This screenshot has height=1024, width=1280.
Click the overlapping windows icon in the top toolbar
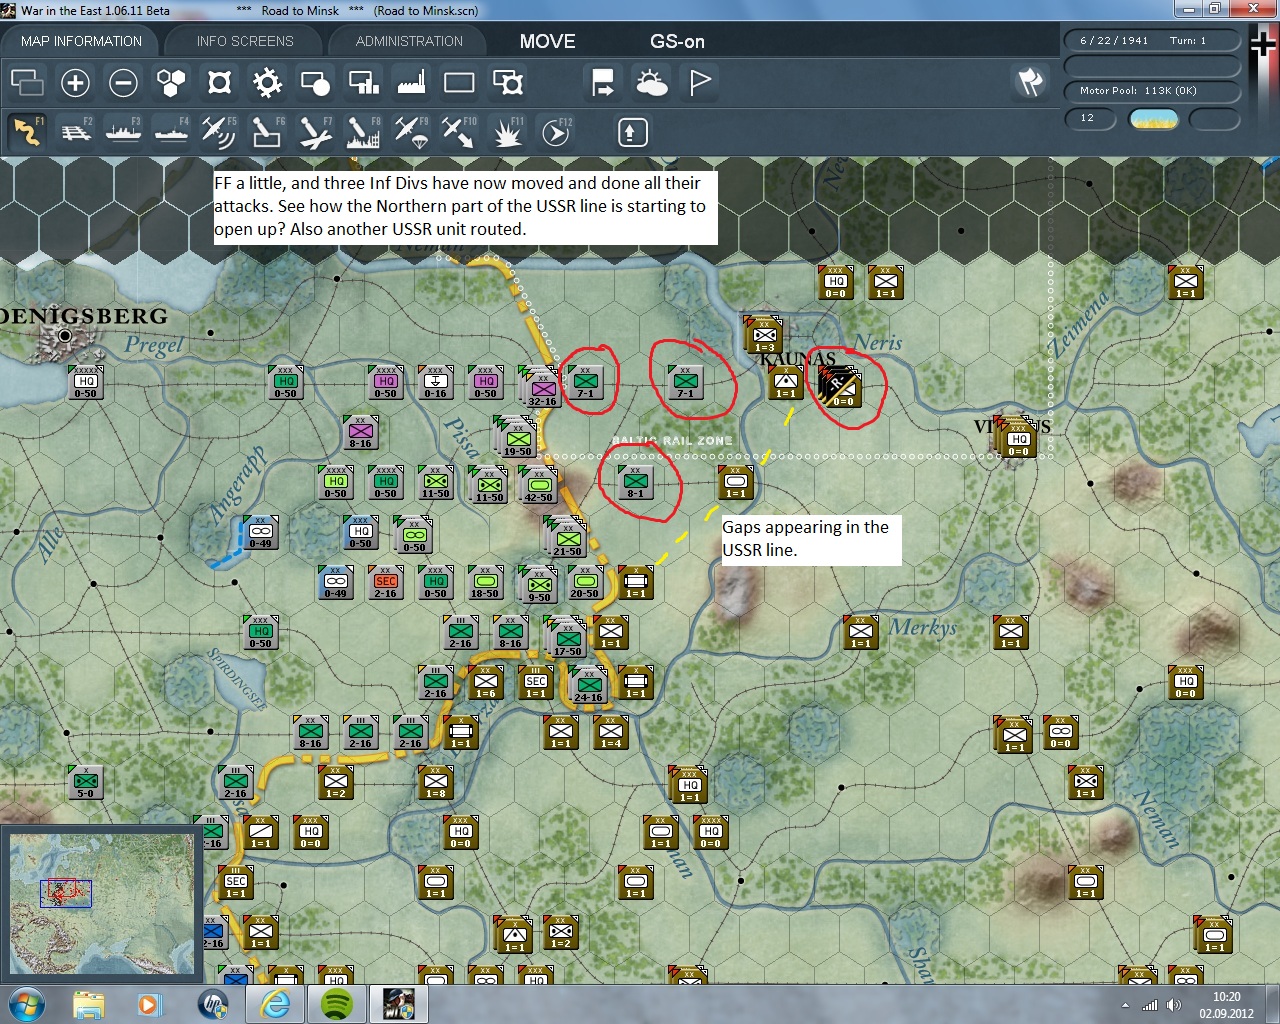(x=27, y=82)
